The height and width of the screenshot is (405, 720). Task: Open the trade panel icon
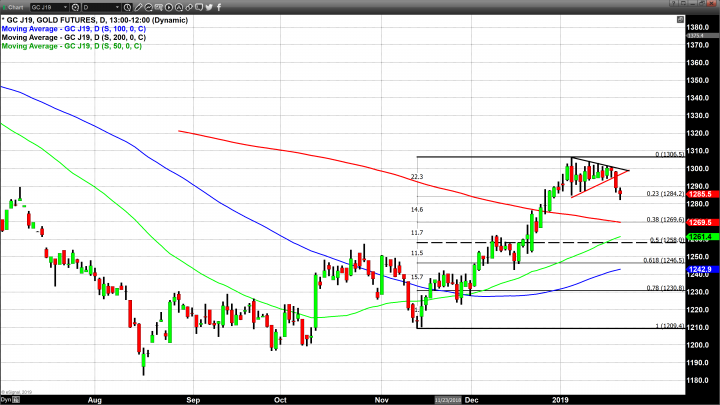pos(159,7)
